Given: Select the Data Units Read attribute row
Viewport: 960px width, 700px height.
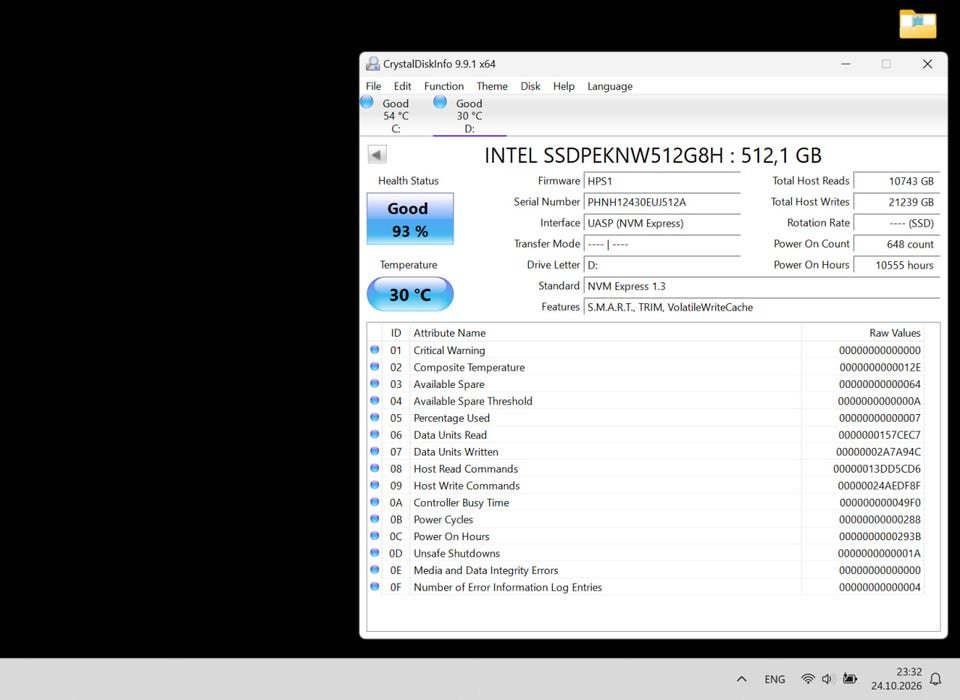Looking at the screenshot, I should pos(646,435).
